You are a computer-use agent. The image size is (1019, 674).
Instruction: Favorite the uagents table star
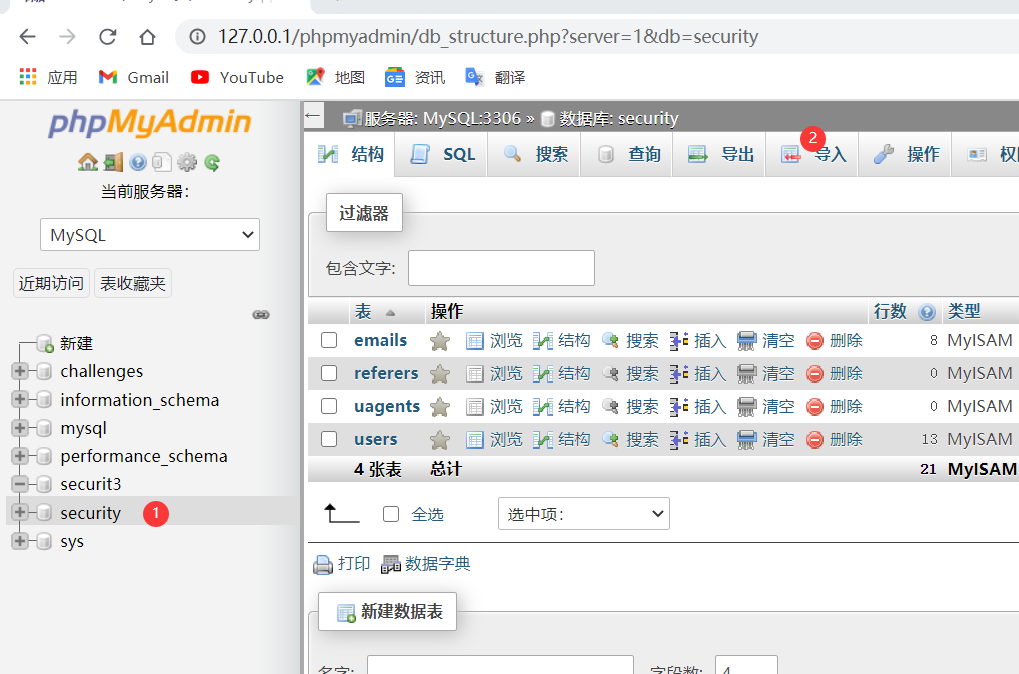[440, 407]
